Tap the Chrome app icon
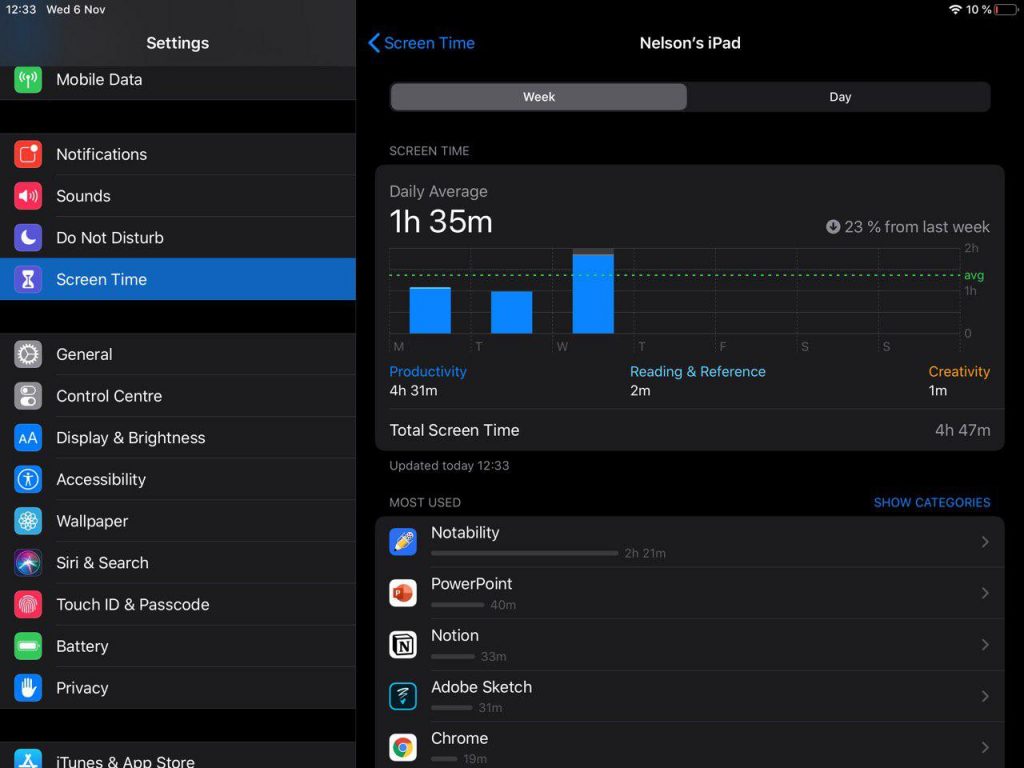The width and height of the screenshot is (1024, 768). pyautogui.click(x=403, y=747)
